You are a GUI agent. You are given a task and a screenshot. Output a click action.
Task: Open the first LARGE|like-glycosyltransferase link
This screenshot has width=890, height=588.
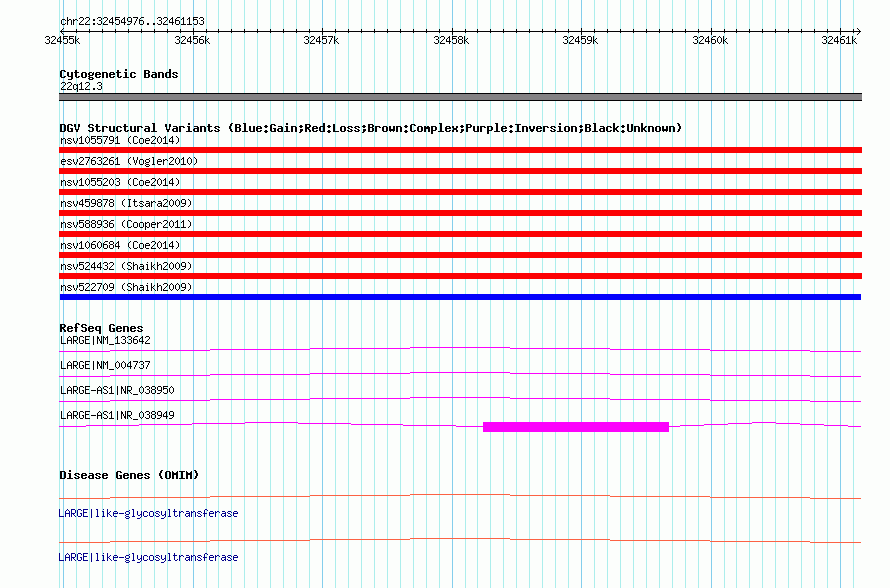(148, 514)
